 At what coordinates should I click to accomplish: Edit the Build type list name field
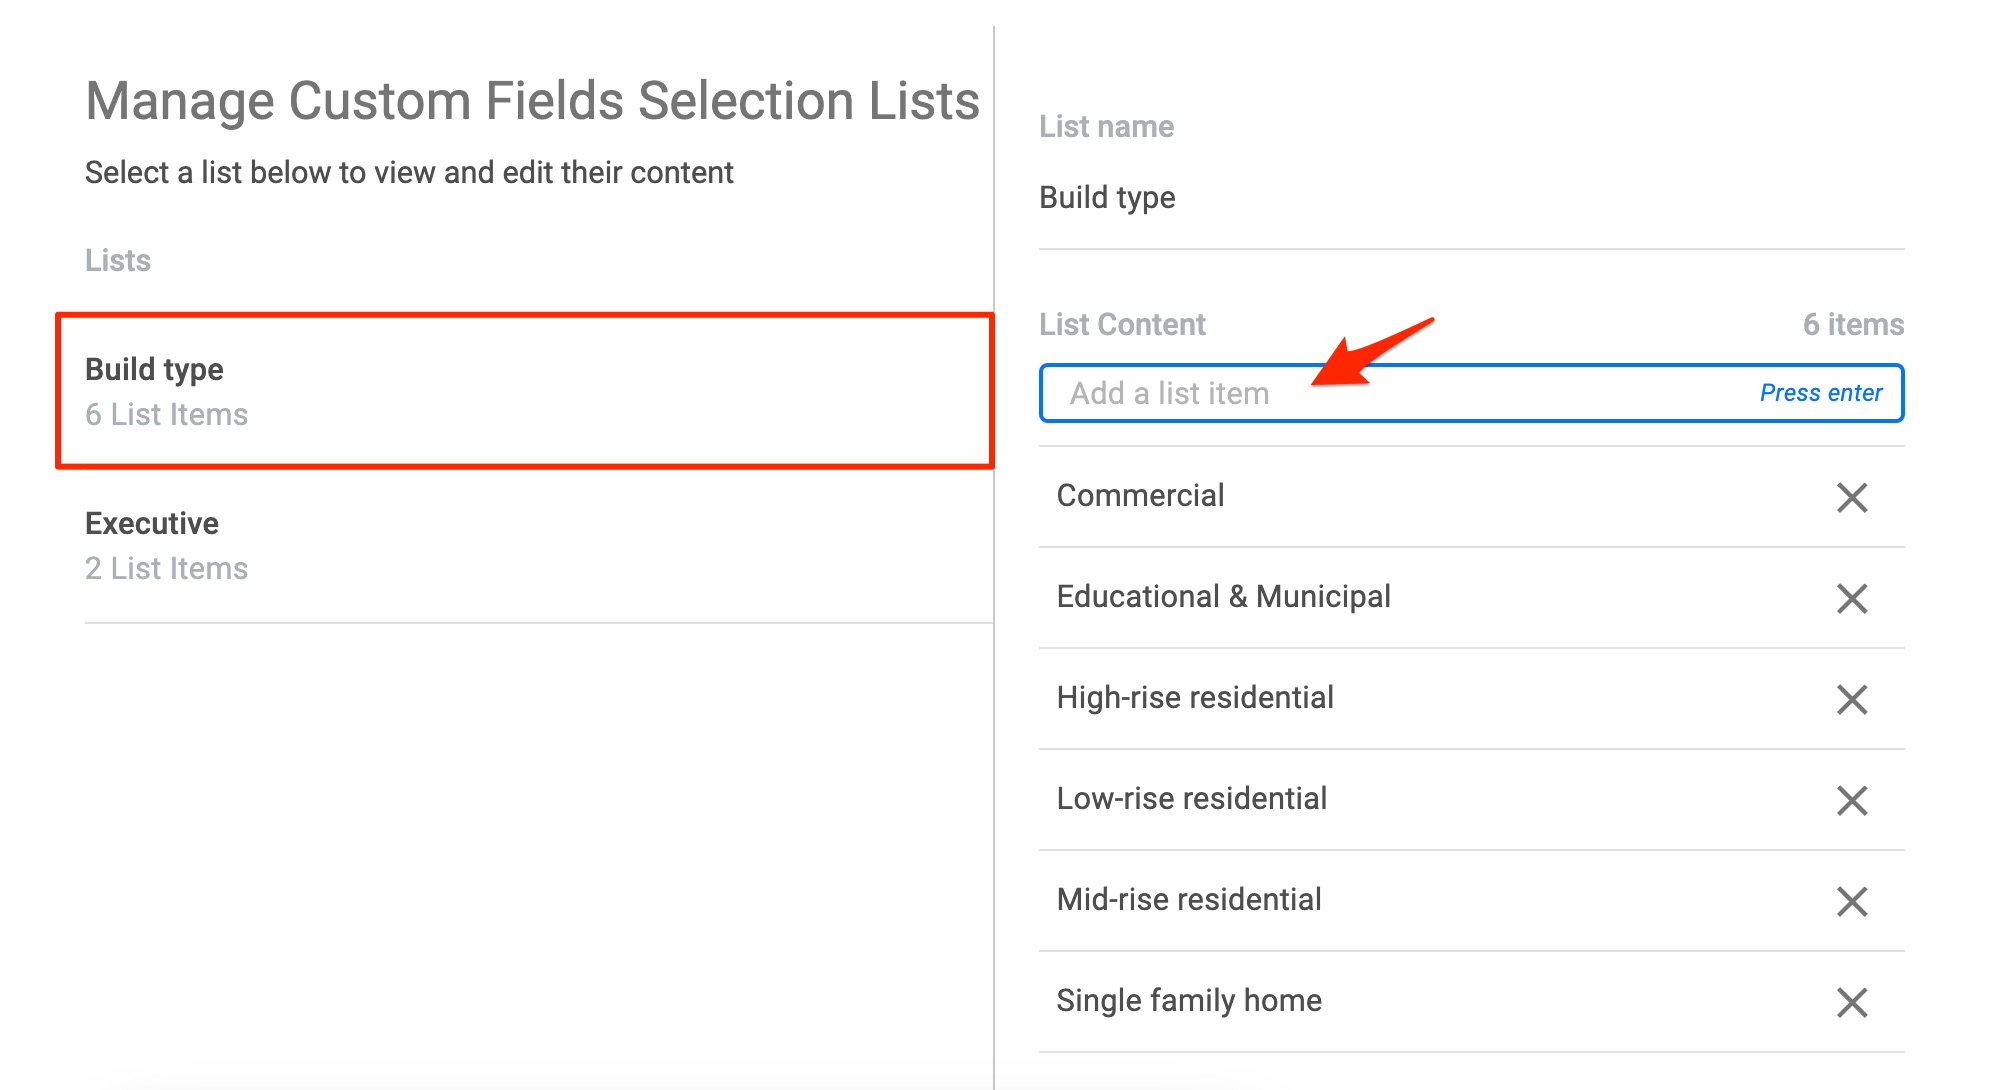click(x=1471, y=198)
